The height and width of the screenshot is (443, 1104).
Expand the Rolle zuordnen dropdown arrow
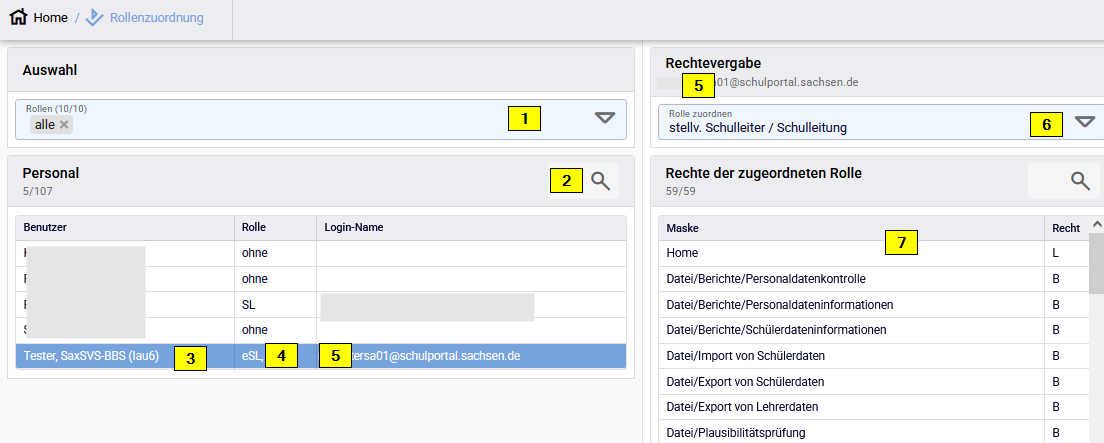(1085, 122)
